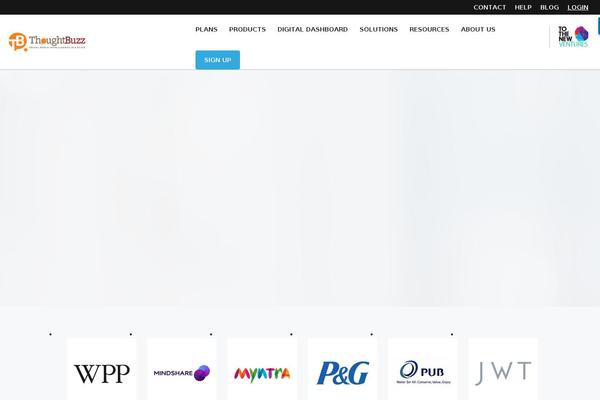
Task: Click the ThoughtBuzz logo
Action: point(47,41)
